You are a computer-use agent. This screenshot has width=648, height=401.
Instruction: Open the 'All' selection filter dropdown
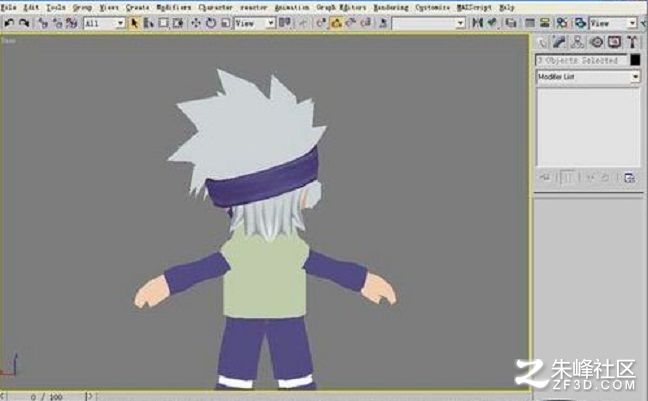point(104,23)
